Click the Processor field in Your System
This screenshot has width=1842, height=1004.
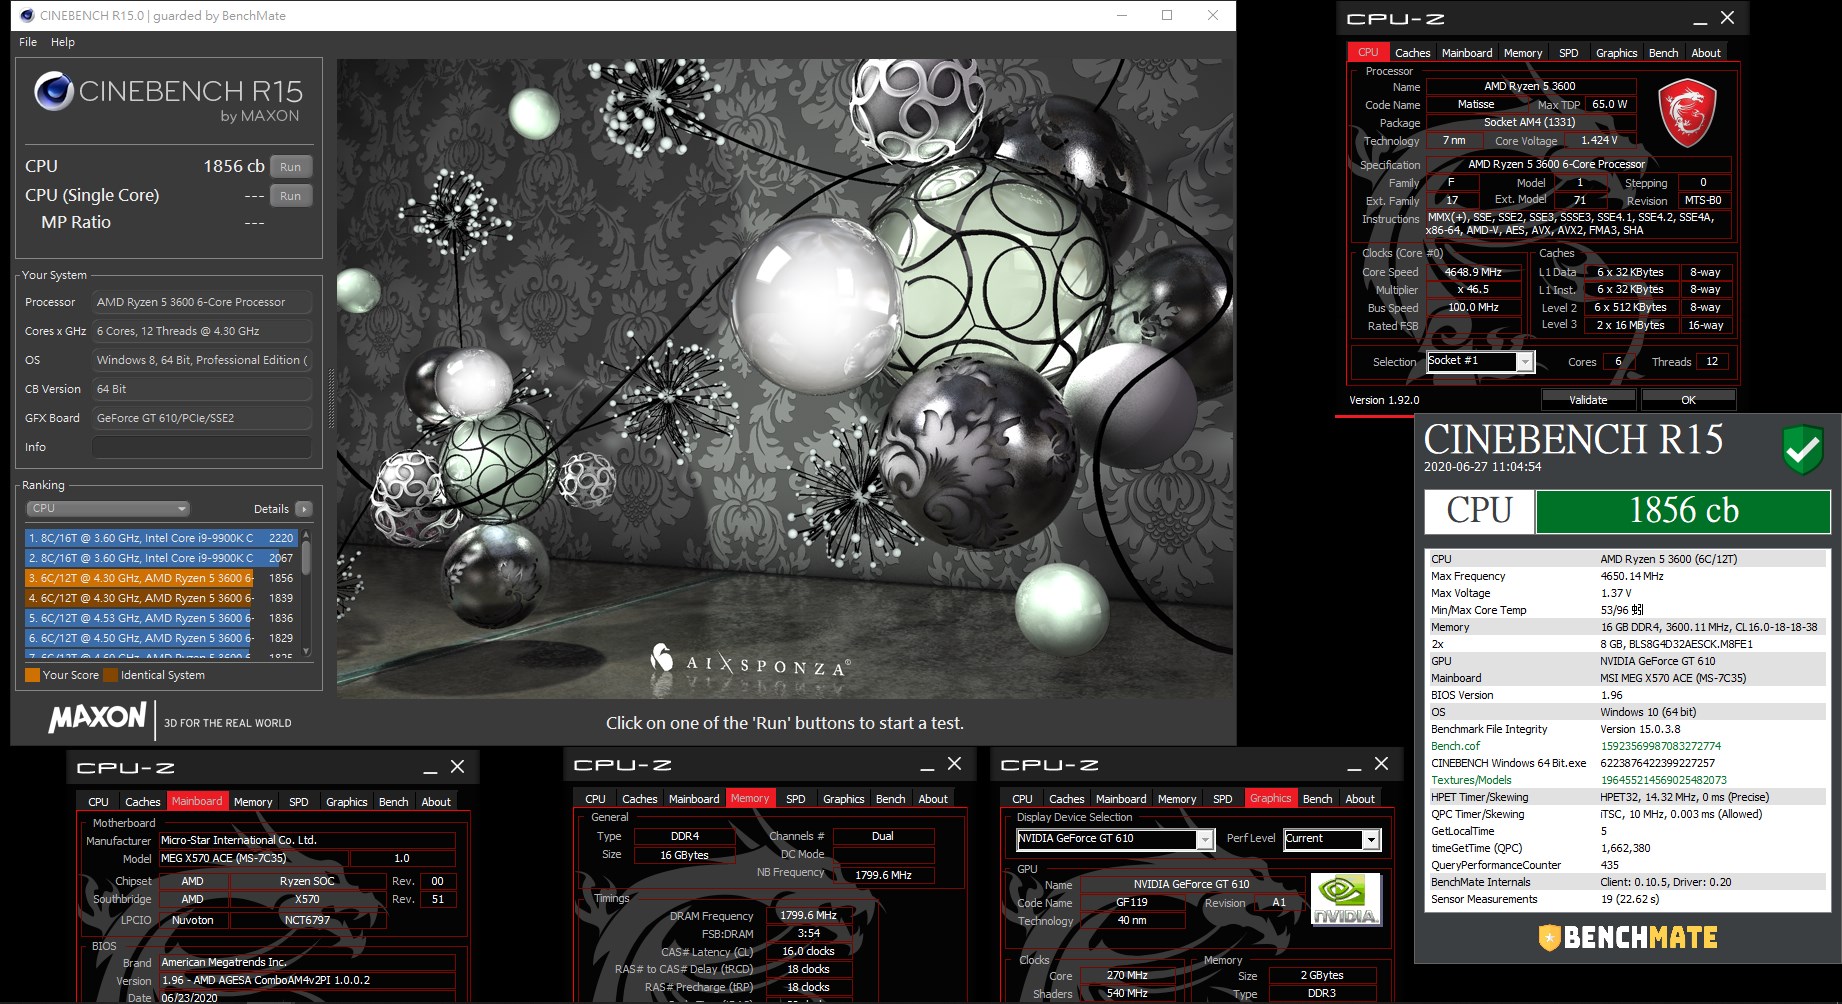click(202, 302)
